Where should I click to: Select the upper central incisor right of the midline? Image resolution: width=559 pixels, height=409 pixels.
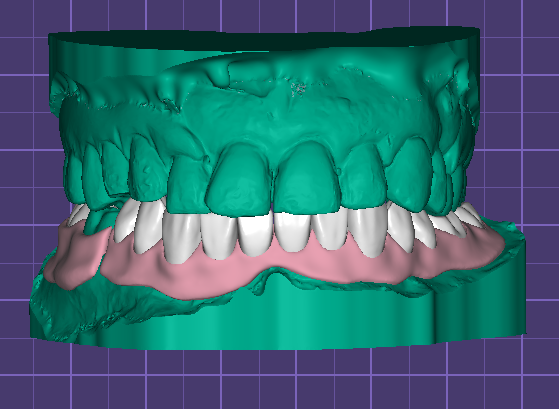click(307, 178)
